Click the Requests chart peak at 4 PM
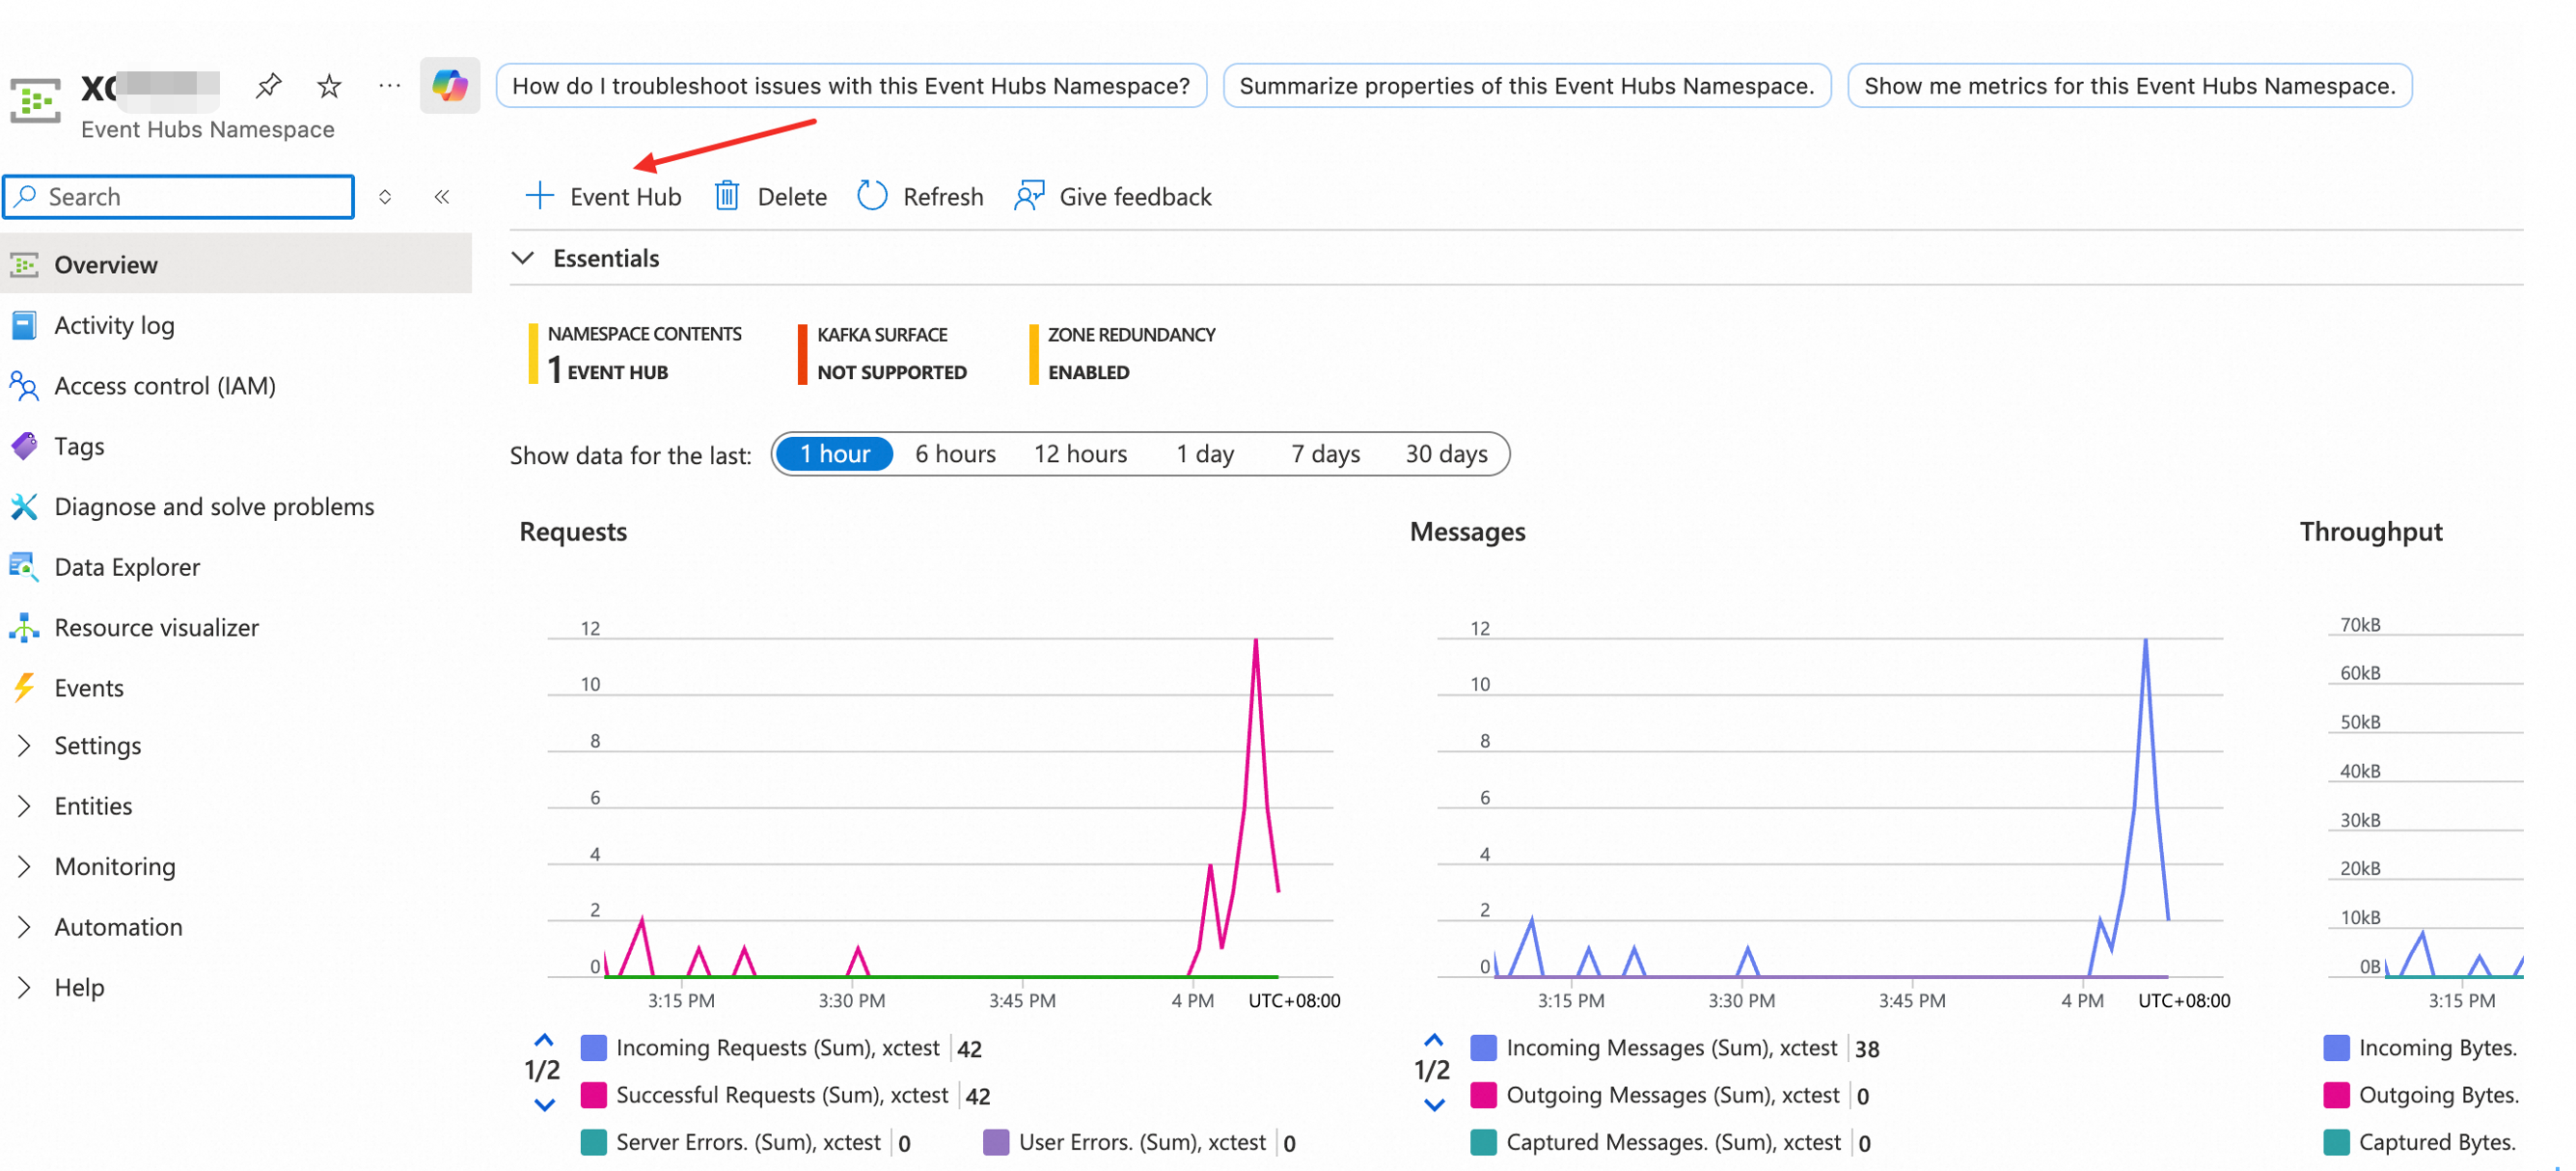 coord(1256,640)
